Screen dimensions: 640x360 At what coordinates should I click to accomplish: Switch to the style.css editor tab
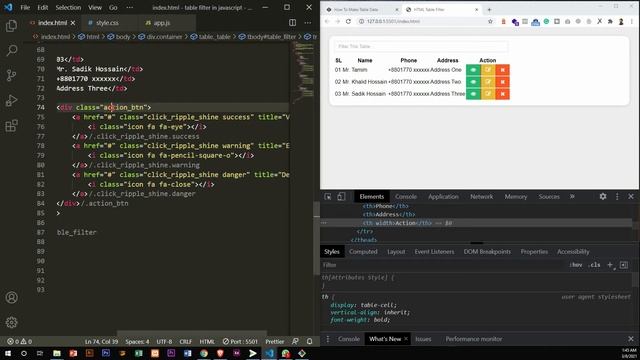point(107,23)
